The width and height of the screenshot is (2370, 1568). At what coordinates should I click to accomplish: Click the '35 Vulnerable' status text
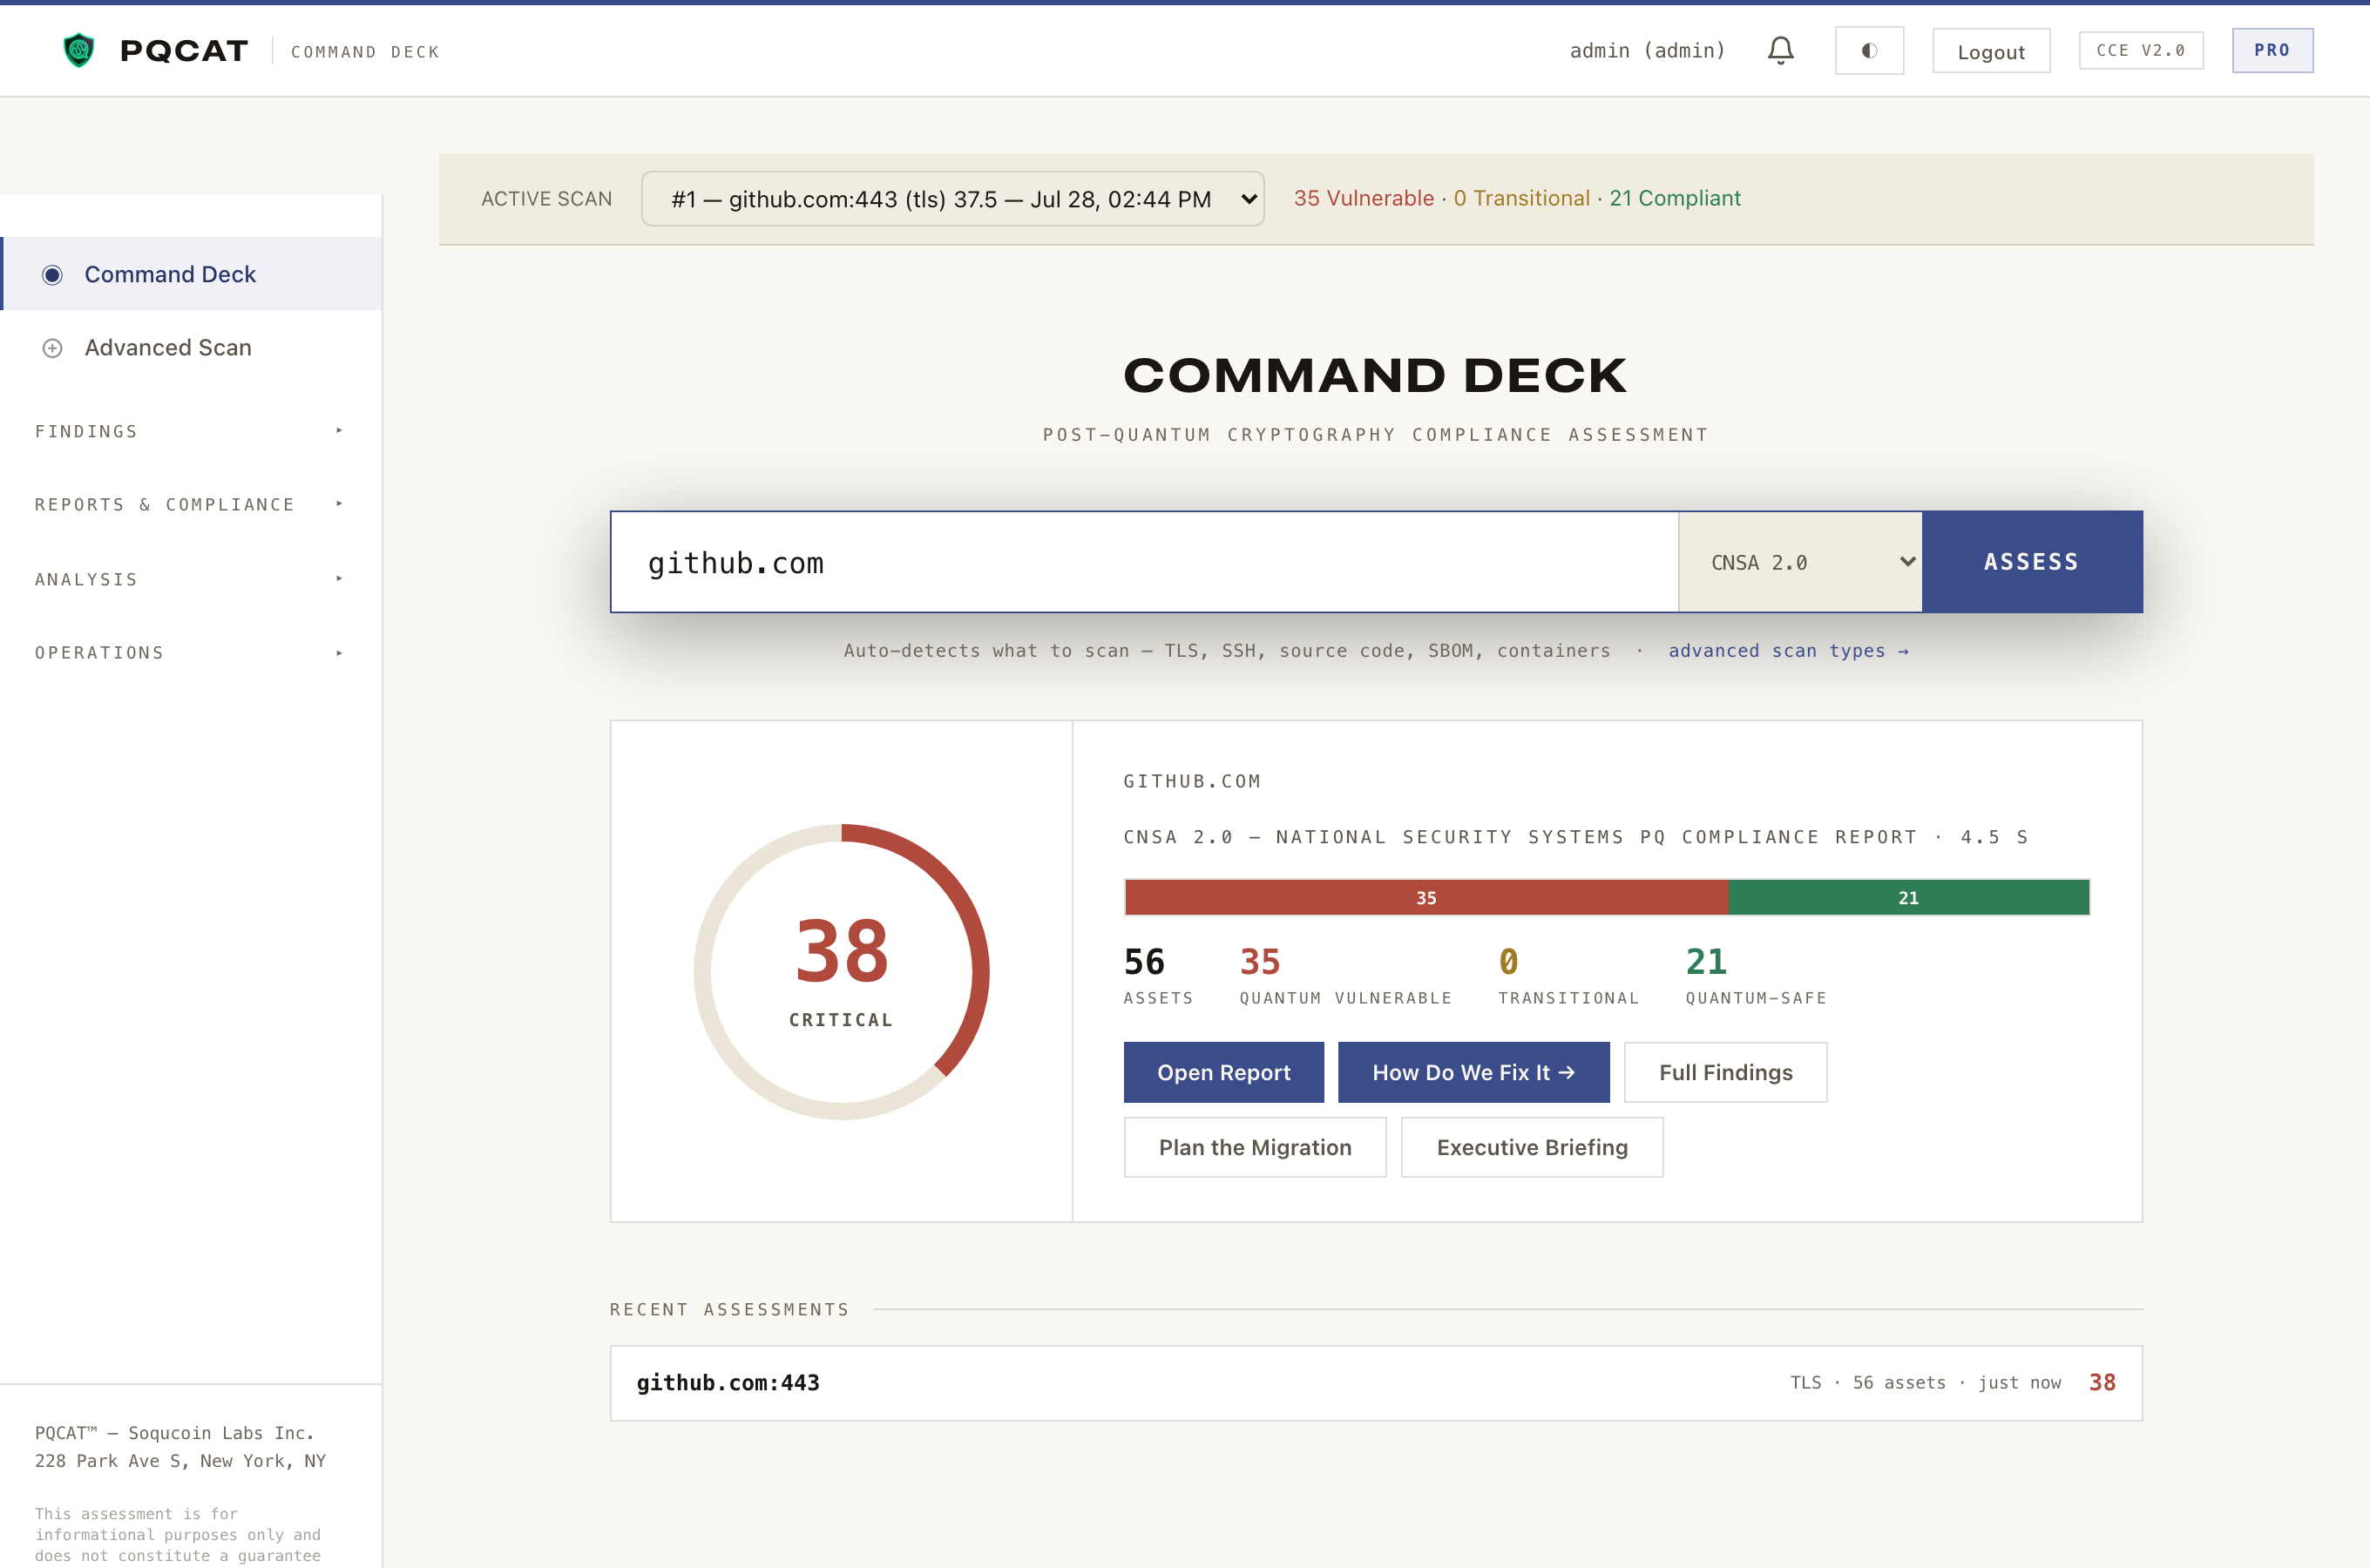[1363, 198]
